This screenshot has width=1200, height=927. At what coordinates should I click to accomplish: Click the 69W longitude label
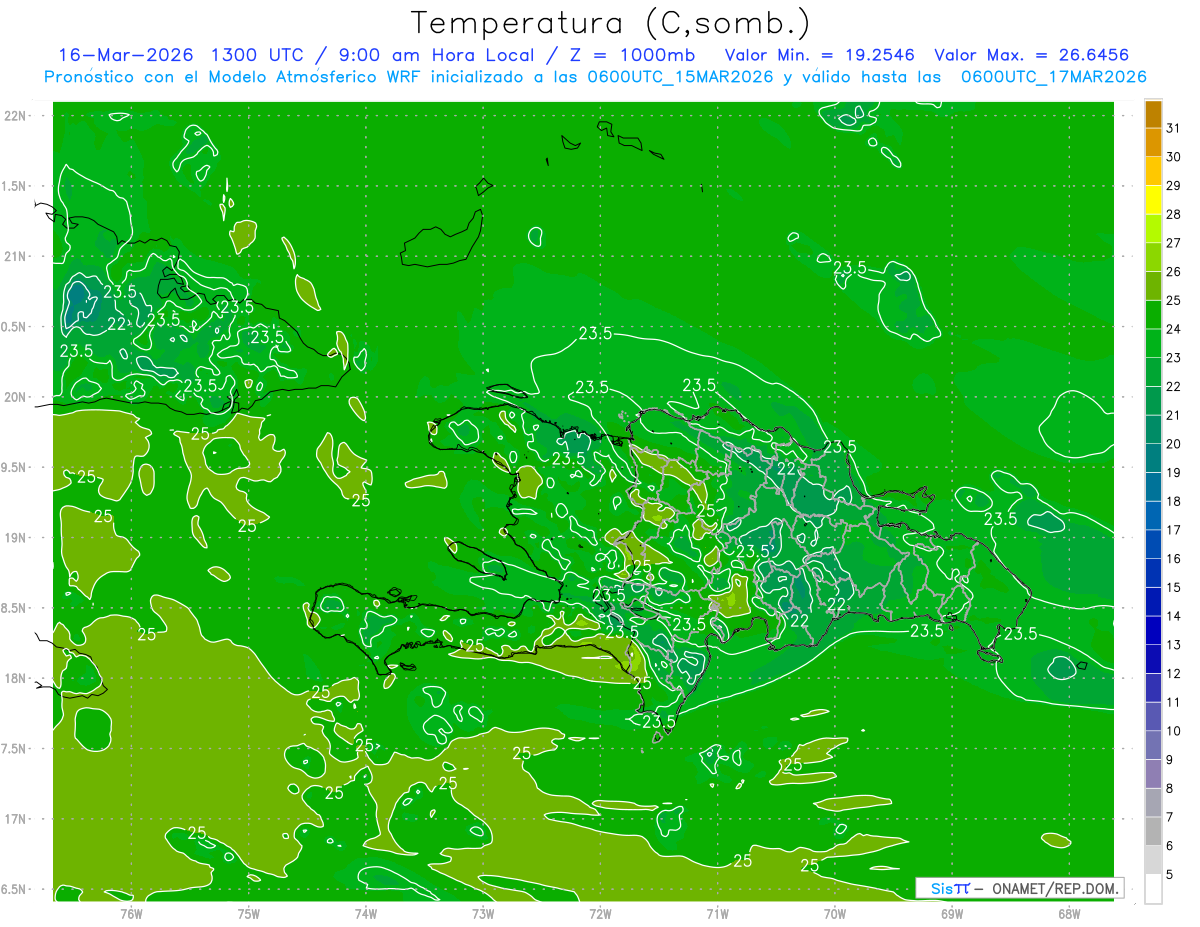pyautogui.click(x=952, y=913)
